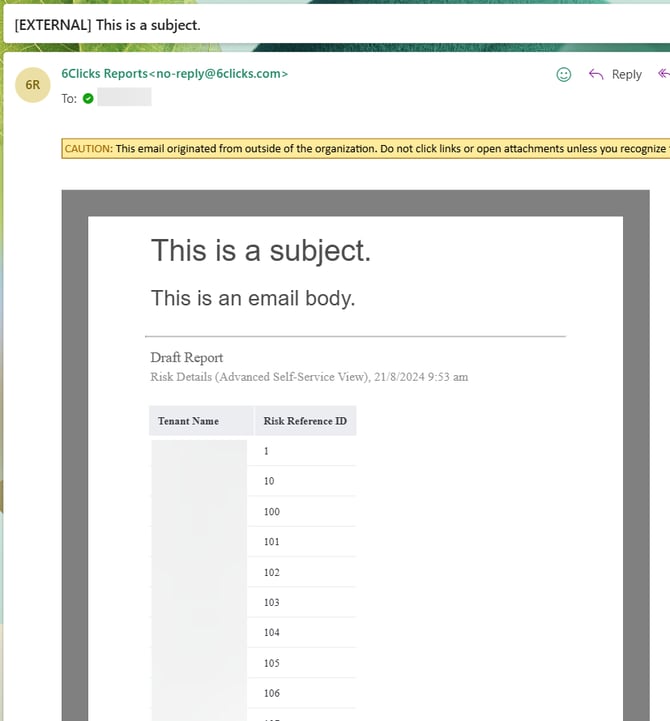The width and height of the screenshot is (670, 721).
Task: Click the Risk Reference ID 103 cell
Action: coord(272,603)
